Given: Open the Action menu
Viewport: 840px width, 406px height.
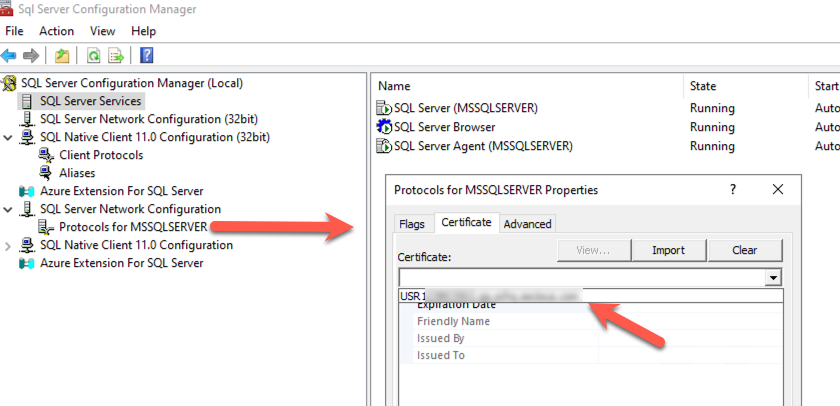Looking at the screenshot, I should tap(57, 31).
